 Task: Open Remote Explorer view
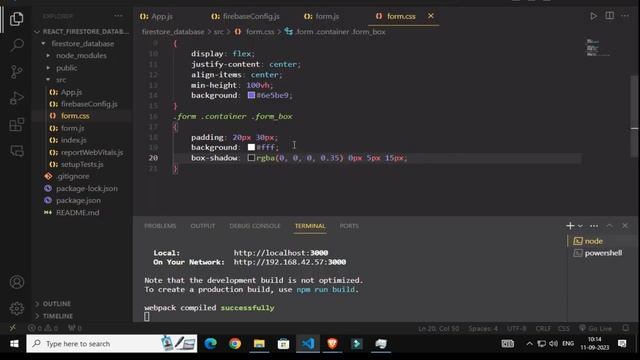point(17,151)
